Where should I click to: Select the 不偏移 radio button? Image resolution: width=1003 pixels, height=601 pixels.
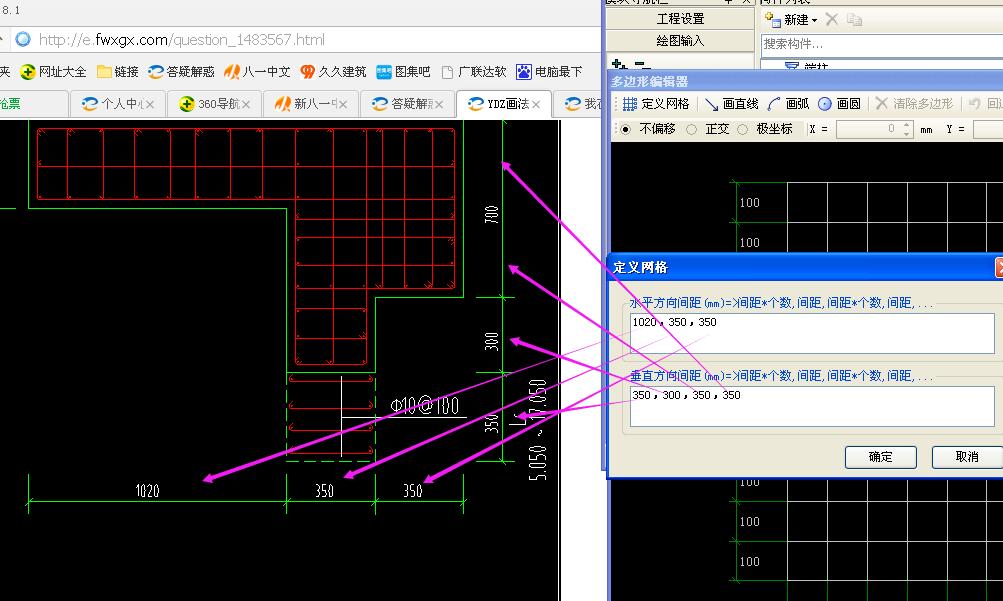(626, 129)
